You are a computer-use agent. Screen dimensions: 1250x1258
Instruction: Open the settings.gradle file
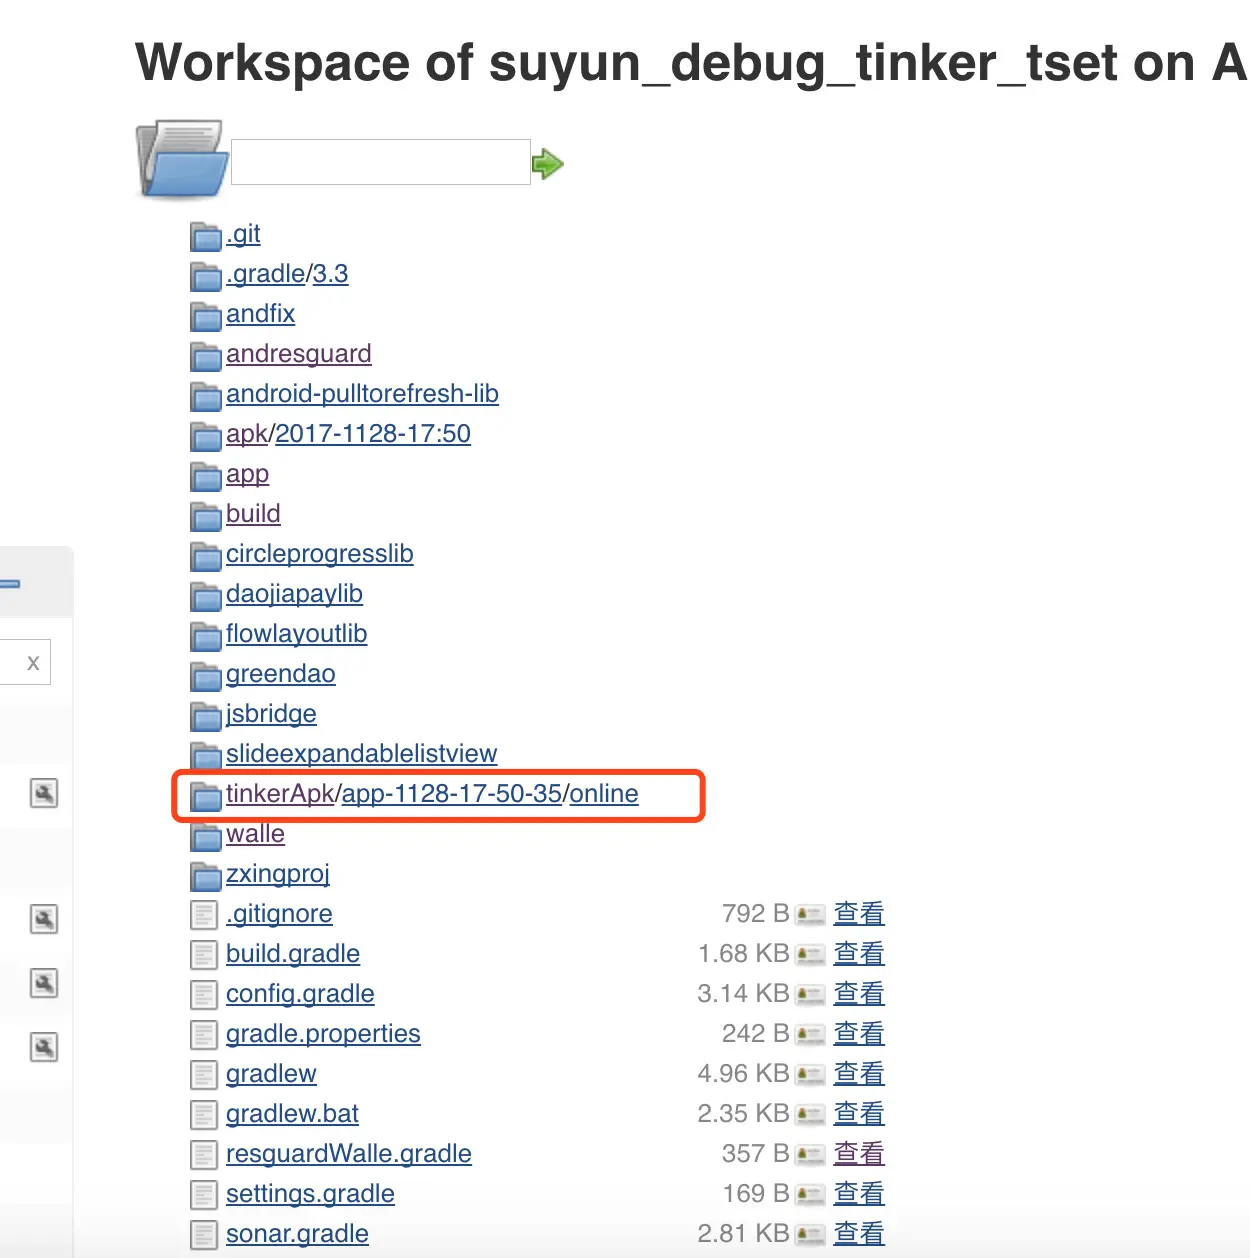(x=310, y=1194)
